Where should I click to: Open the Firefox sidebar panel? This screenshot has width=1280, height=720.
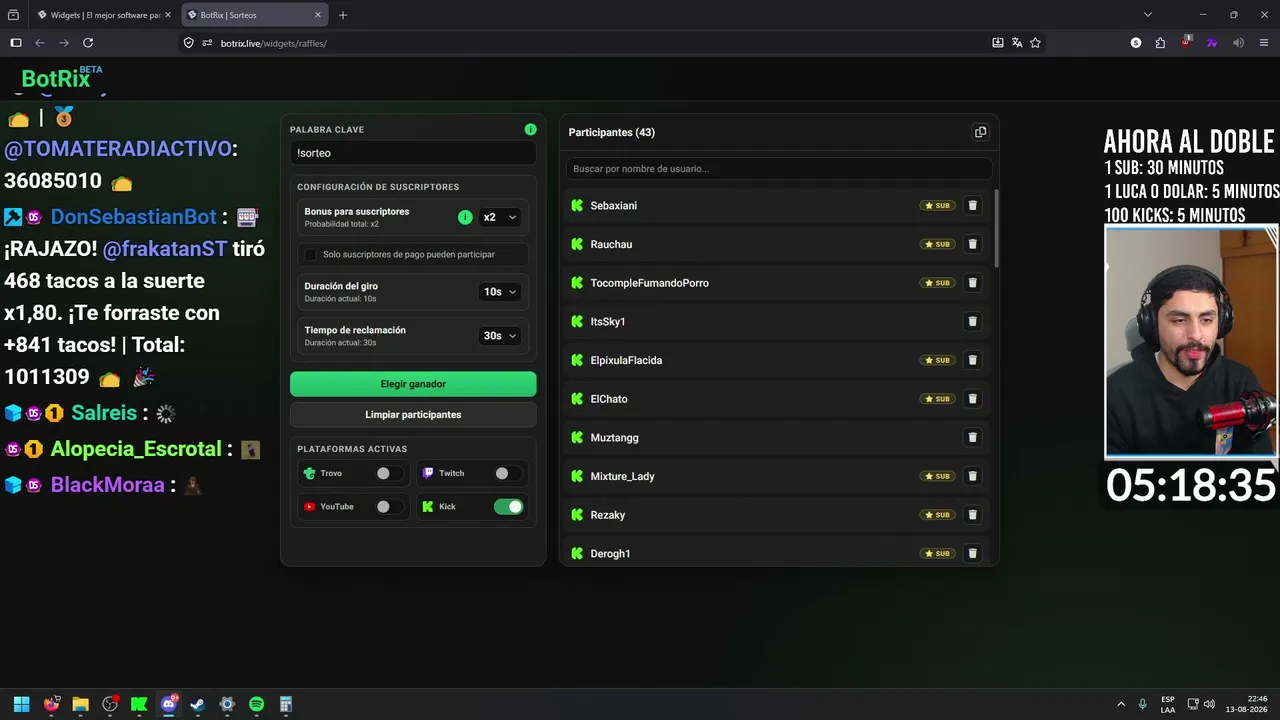pos(15,43)
